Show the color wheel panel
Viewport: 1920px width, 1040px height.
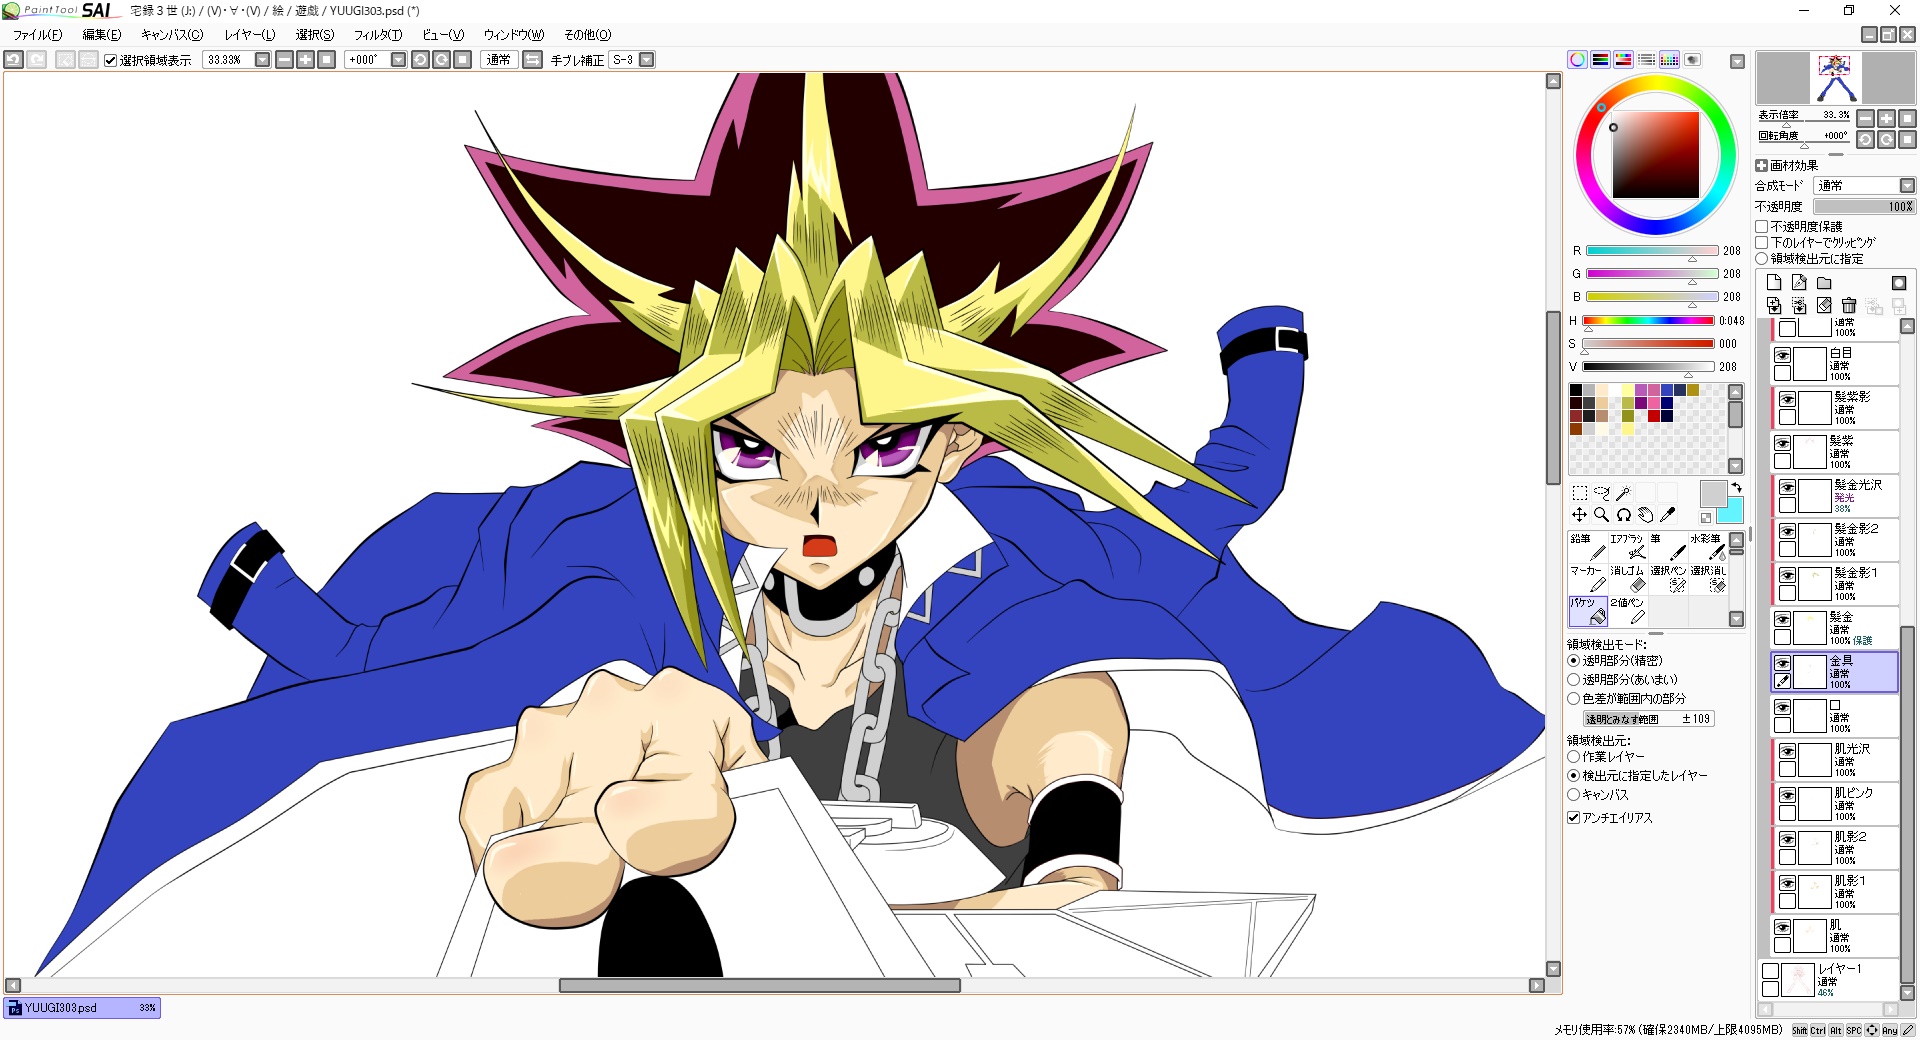1577,60
